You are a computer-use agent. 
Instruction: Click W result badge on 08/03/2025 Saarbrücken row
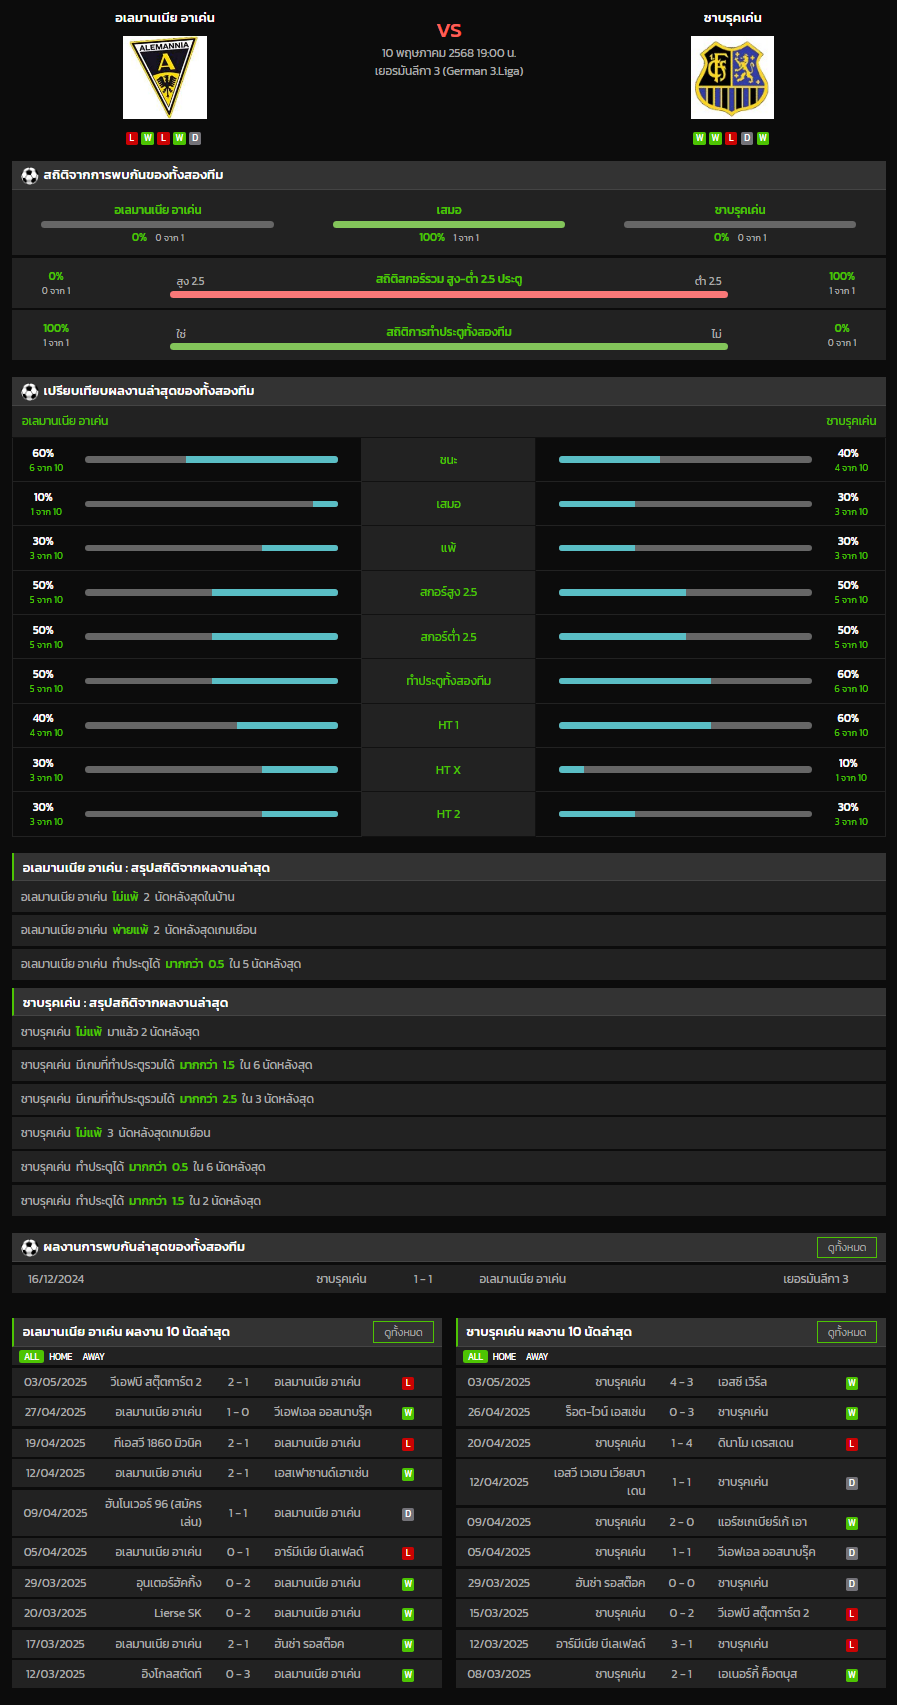852,1675
